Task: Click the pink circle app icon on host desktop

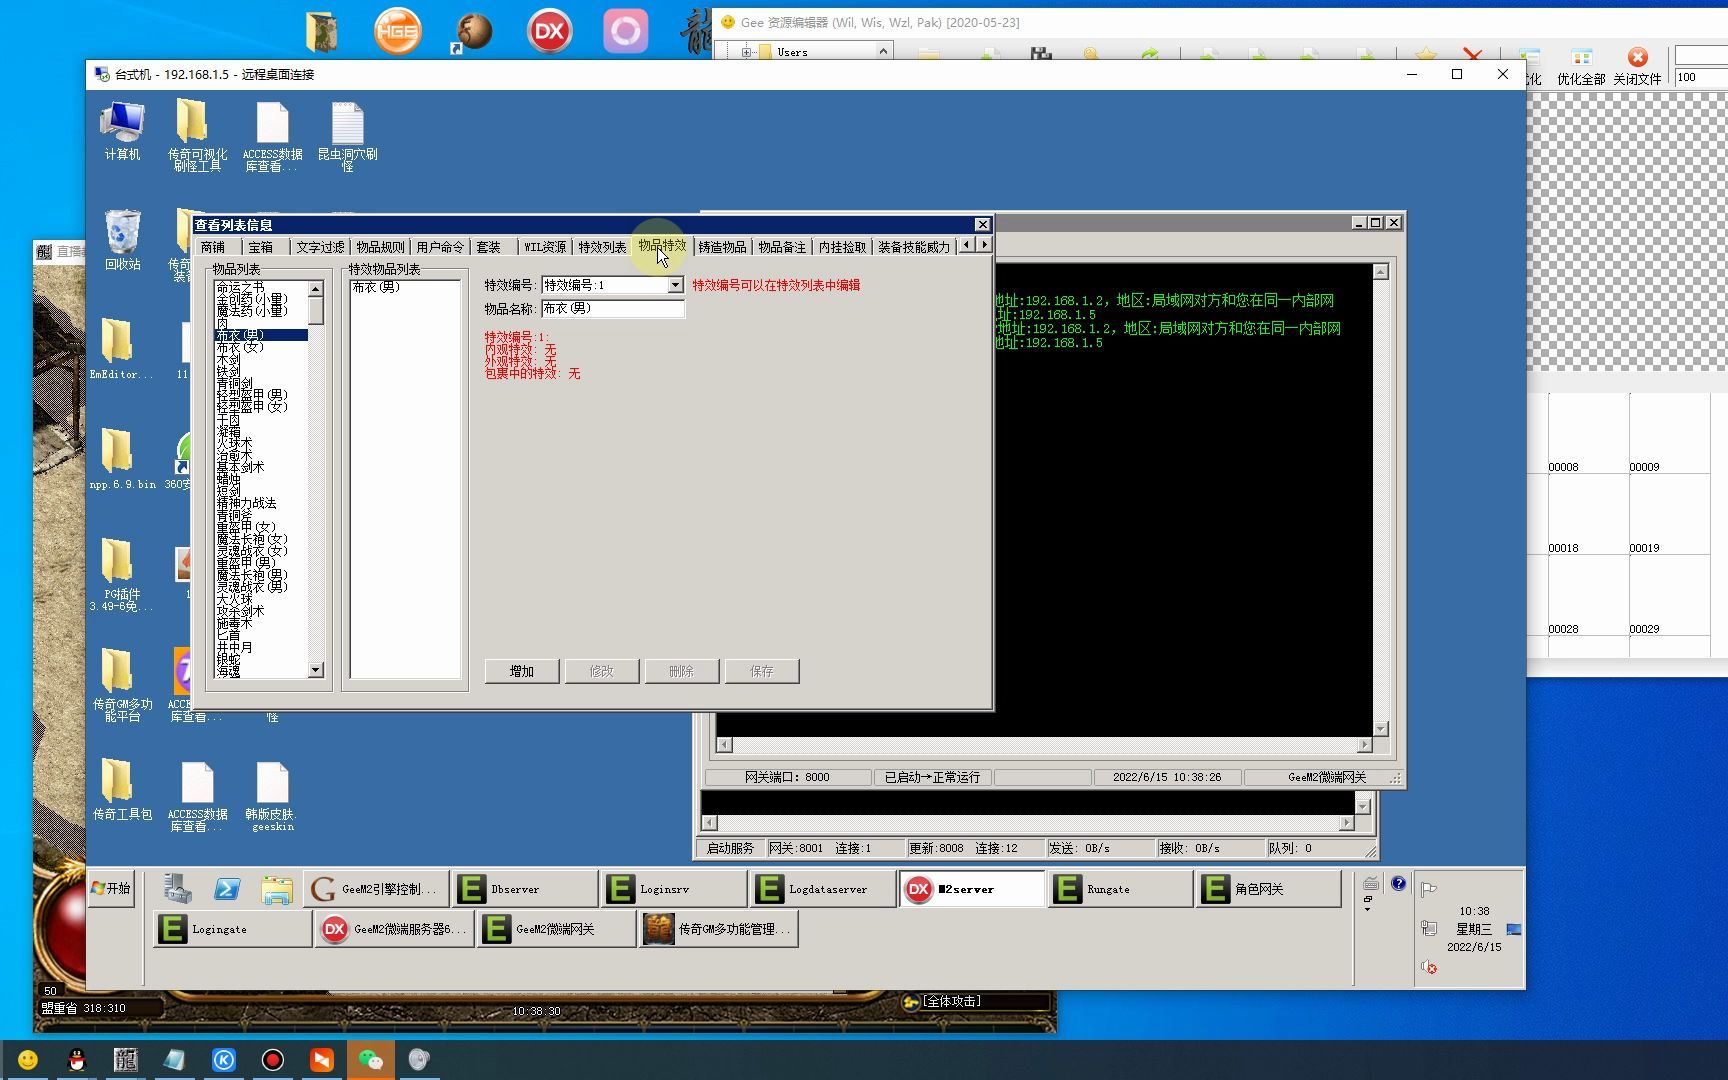Action: point(626,31)
